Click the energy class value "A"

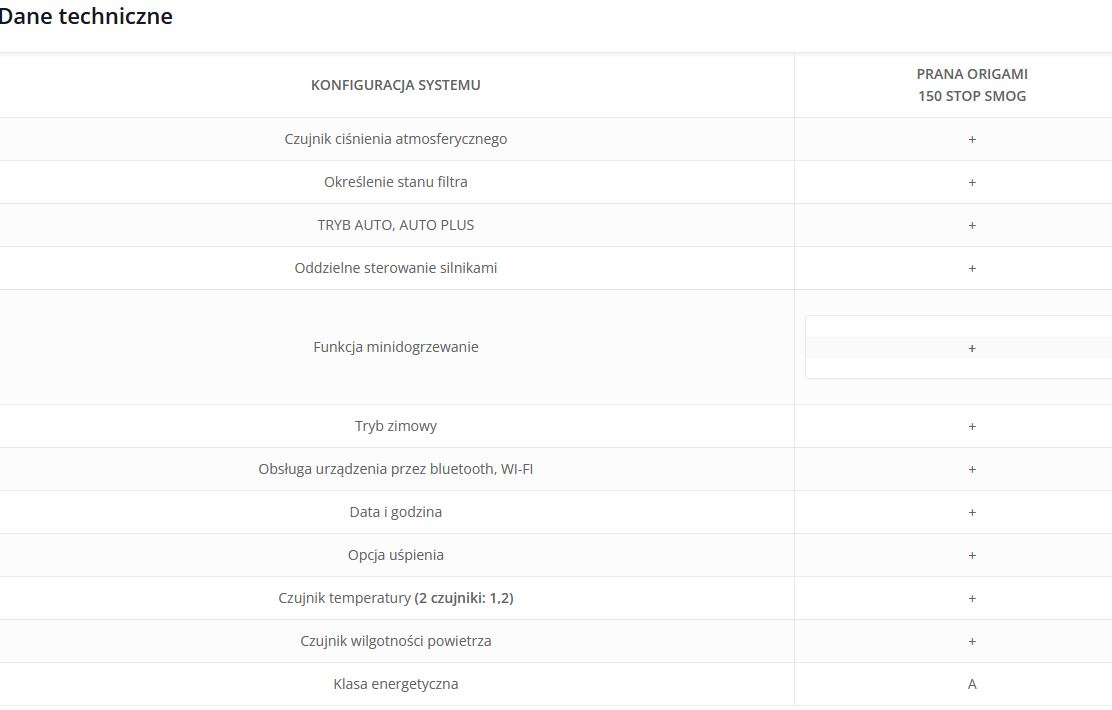(x=971, y=684)
